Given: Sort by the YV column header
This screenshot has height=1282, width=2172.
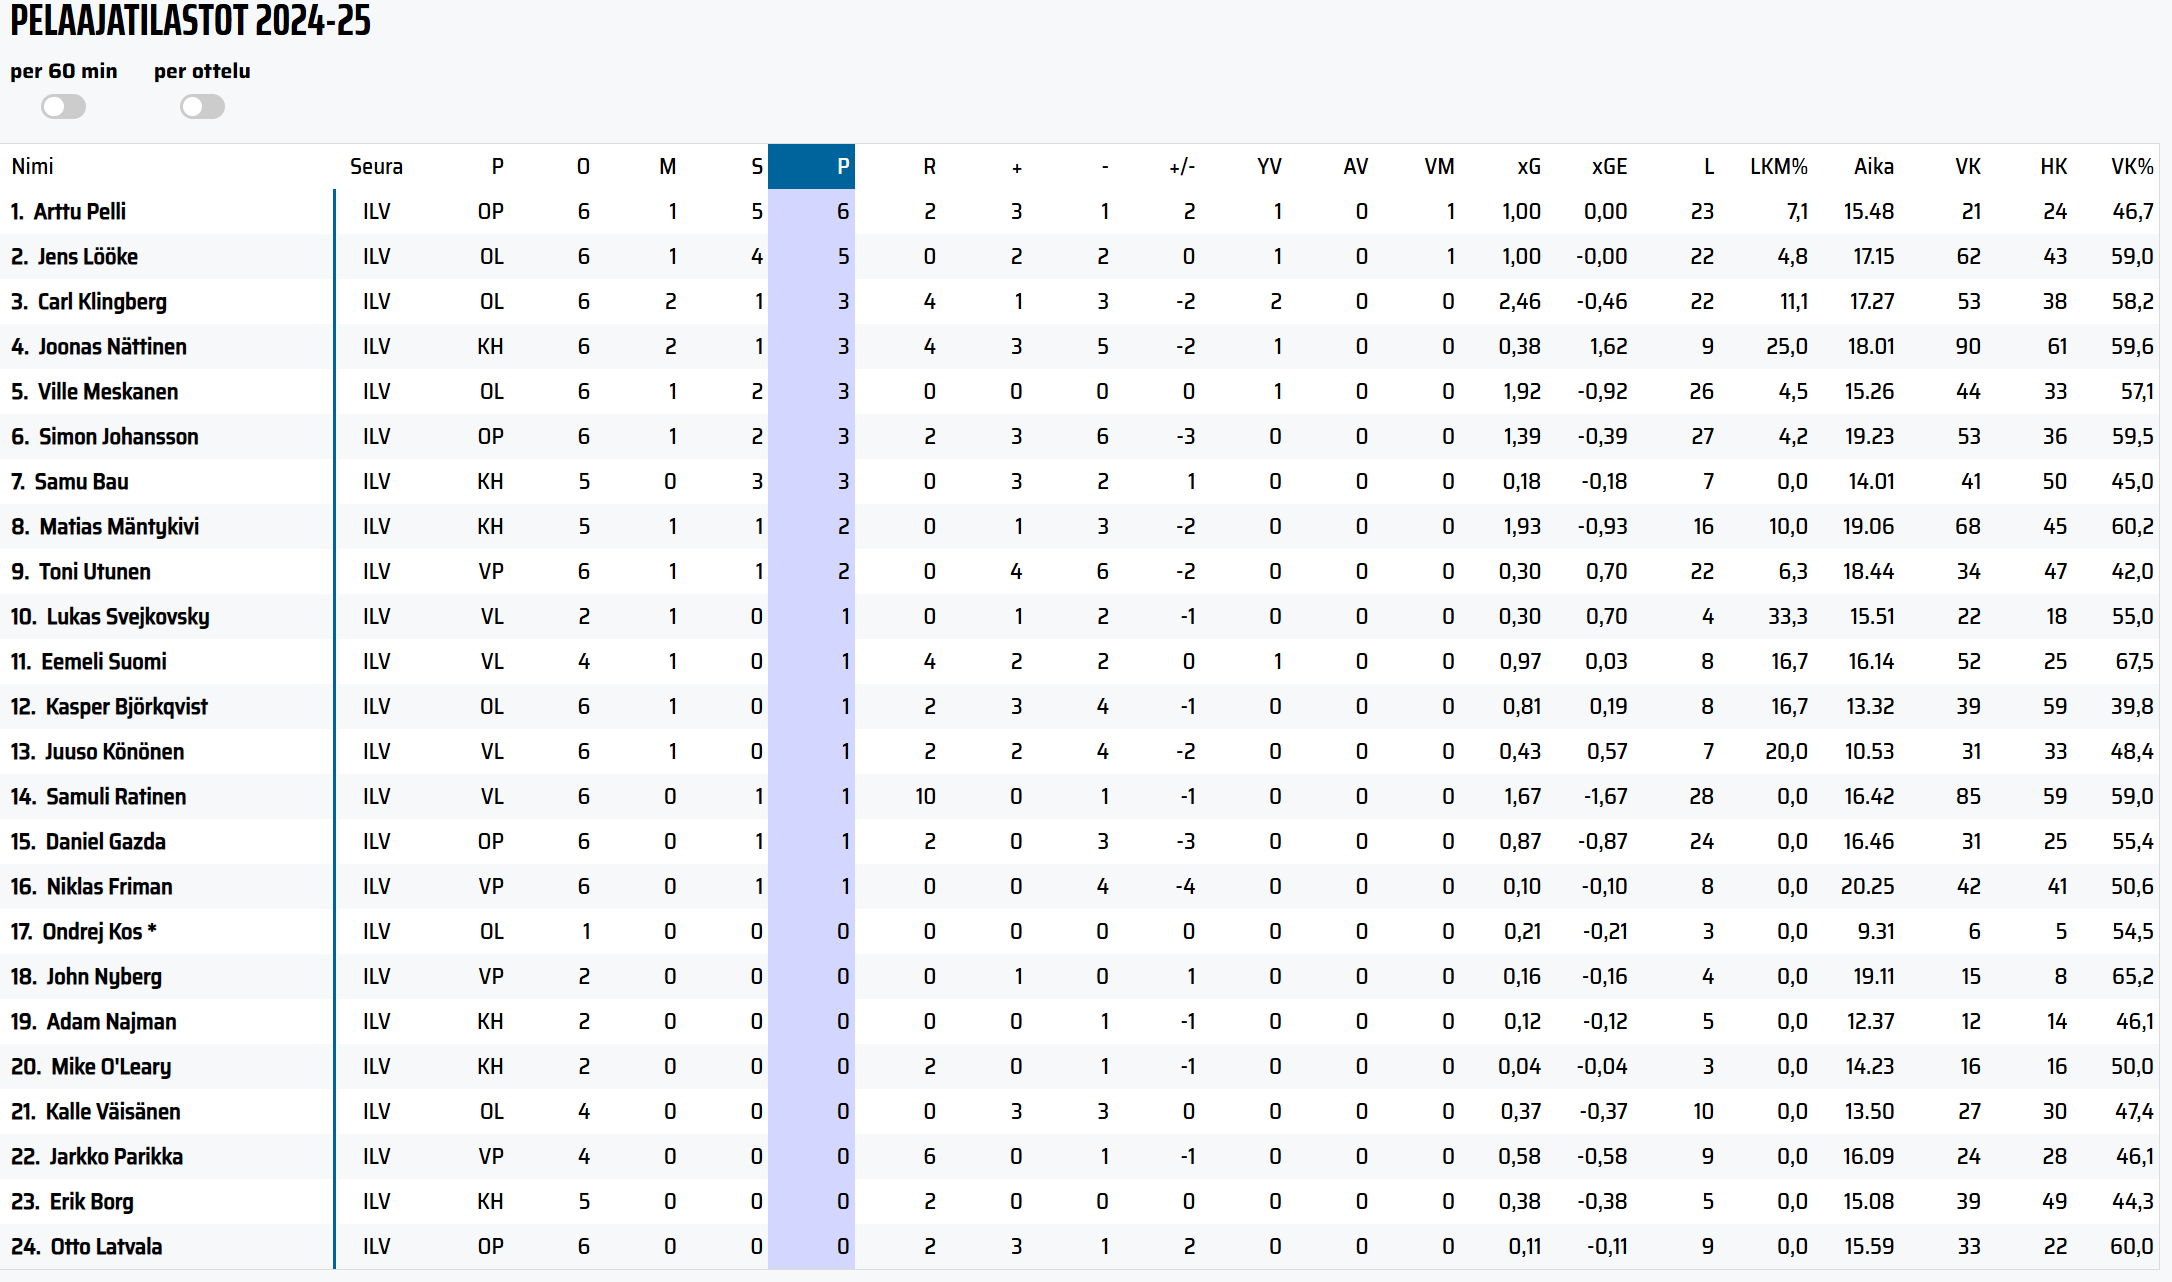Looking at the screenshot, I should tap(1268, 167).
